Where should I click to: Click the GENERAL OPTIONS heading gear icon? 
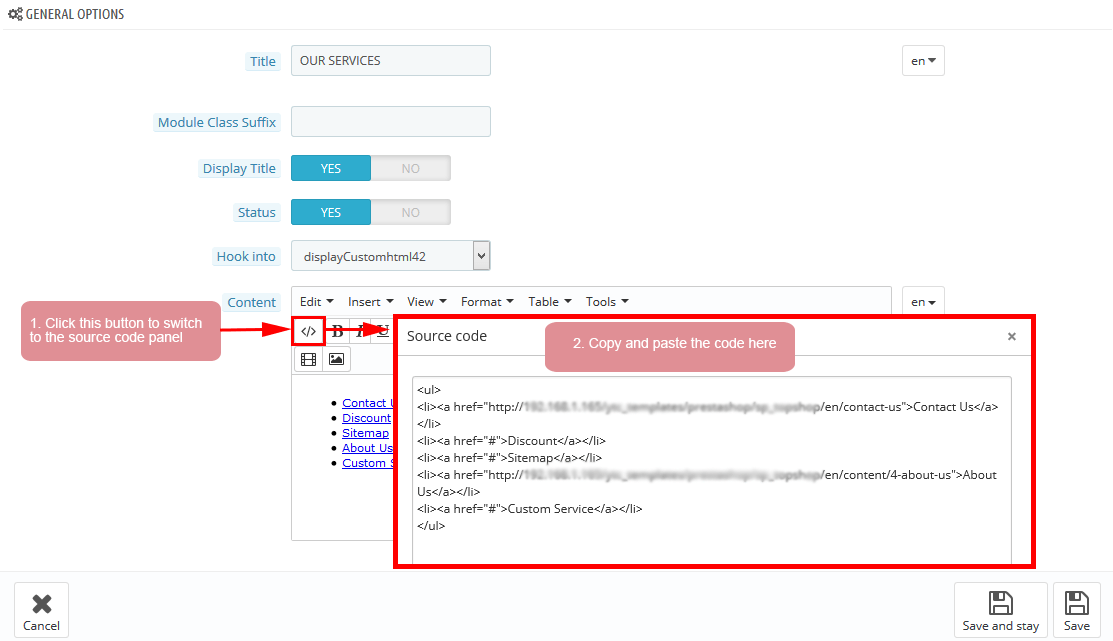(15, 13)
